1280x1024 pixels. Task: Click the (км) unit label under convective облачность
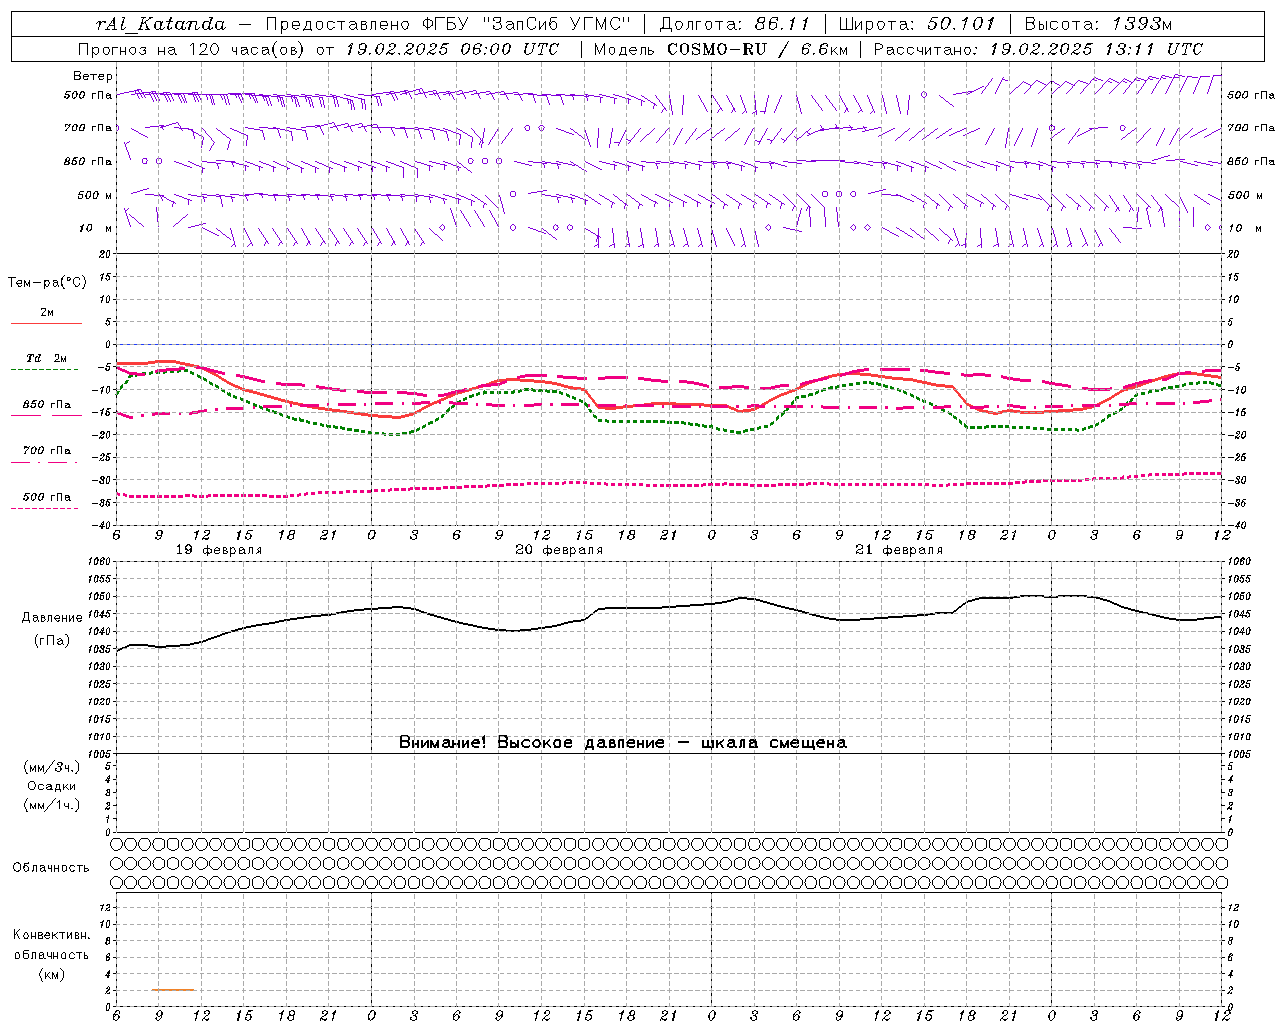51,974
